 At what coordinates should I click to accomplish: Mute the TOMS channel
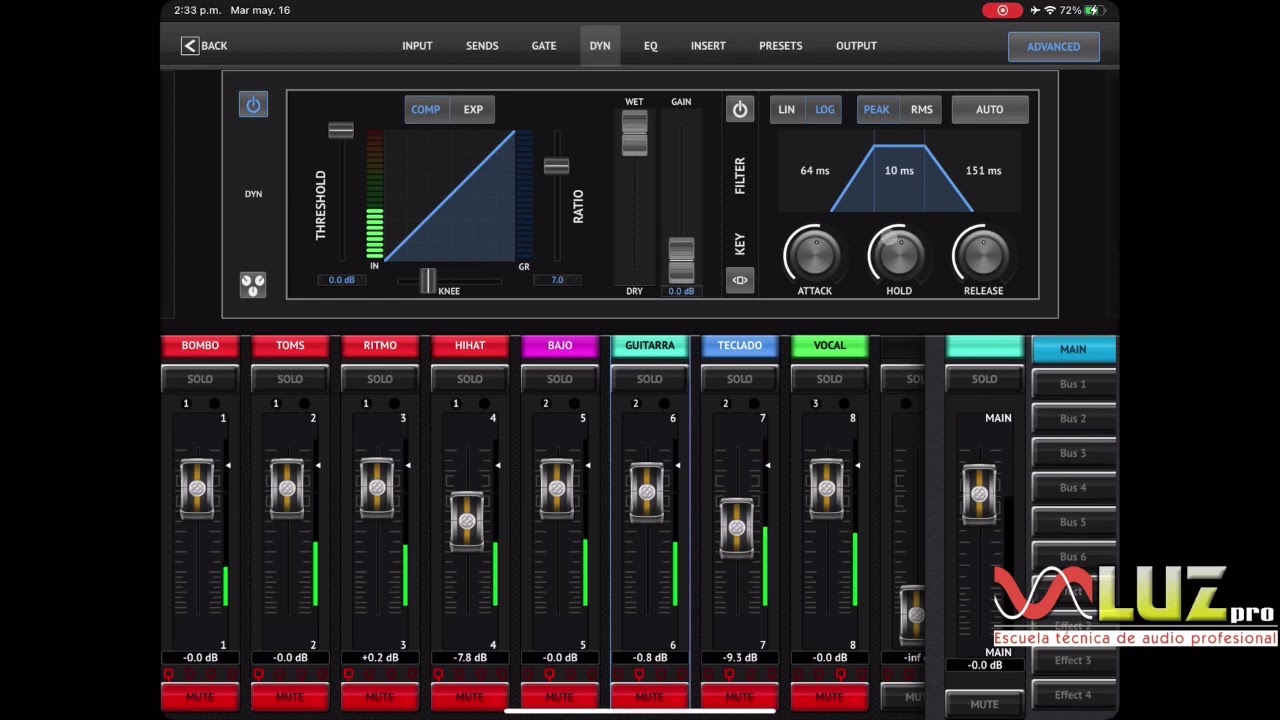(290, 696)
